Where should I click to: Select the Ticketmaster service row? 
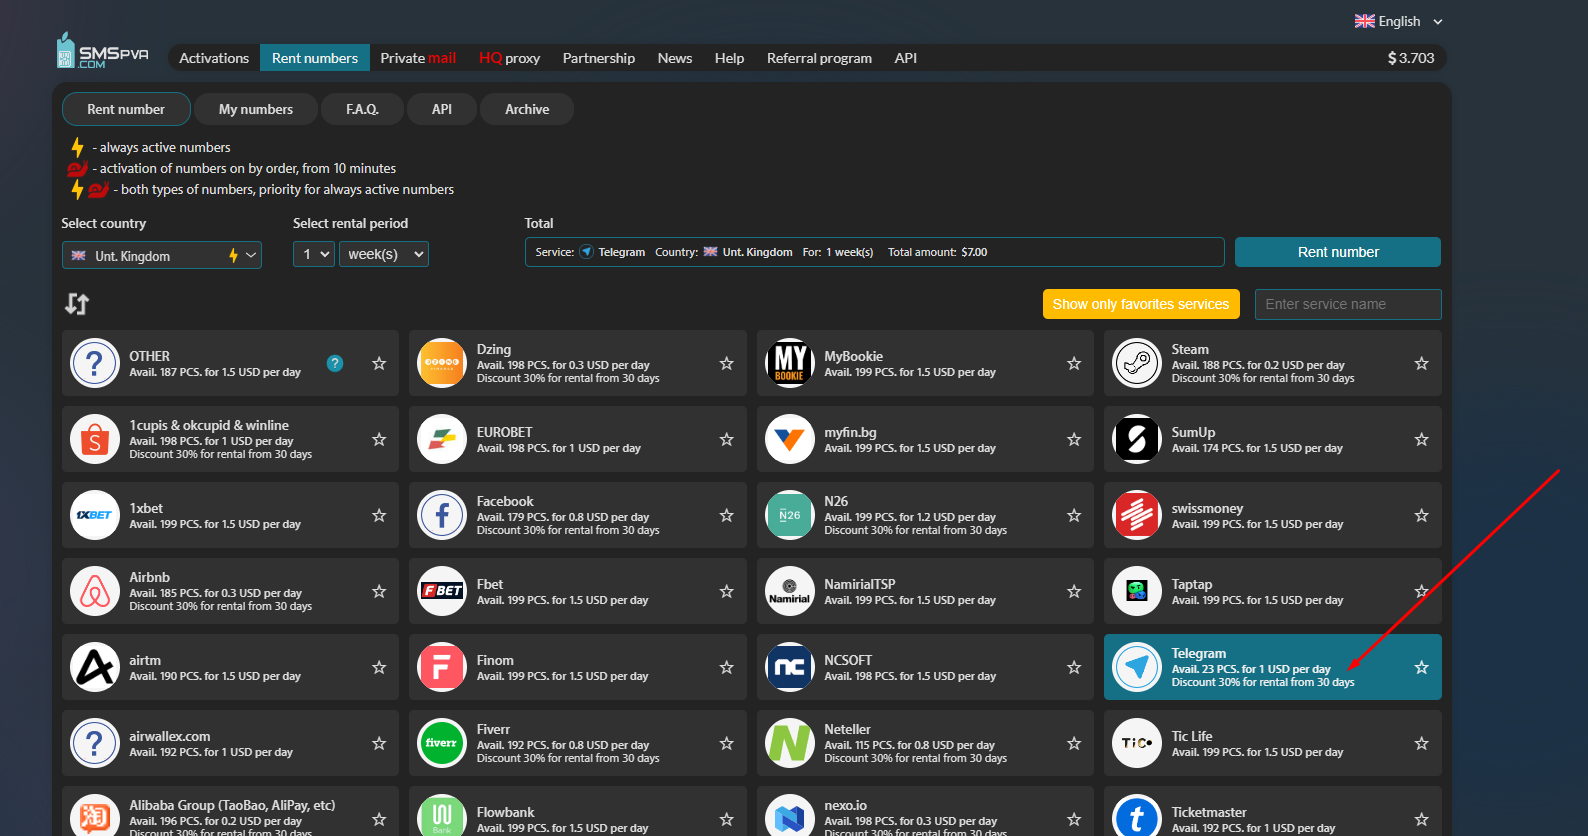tap(1273, 811)
